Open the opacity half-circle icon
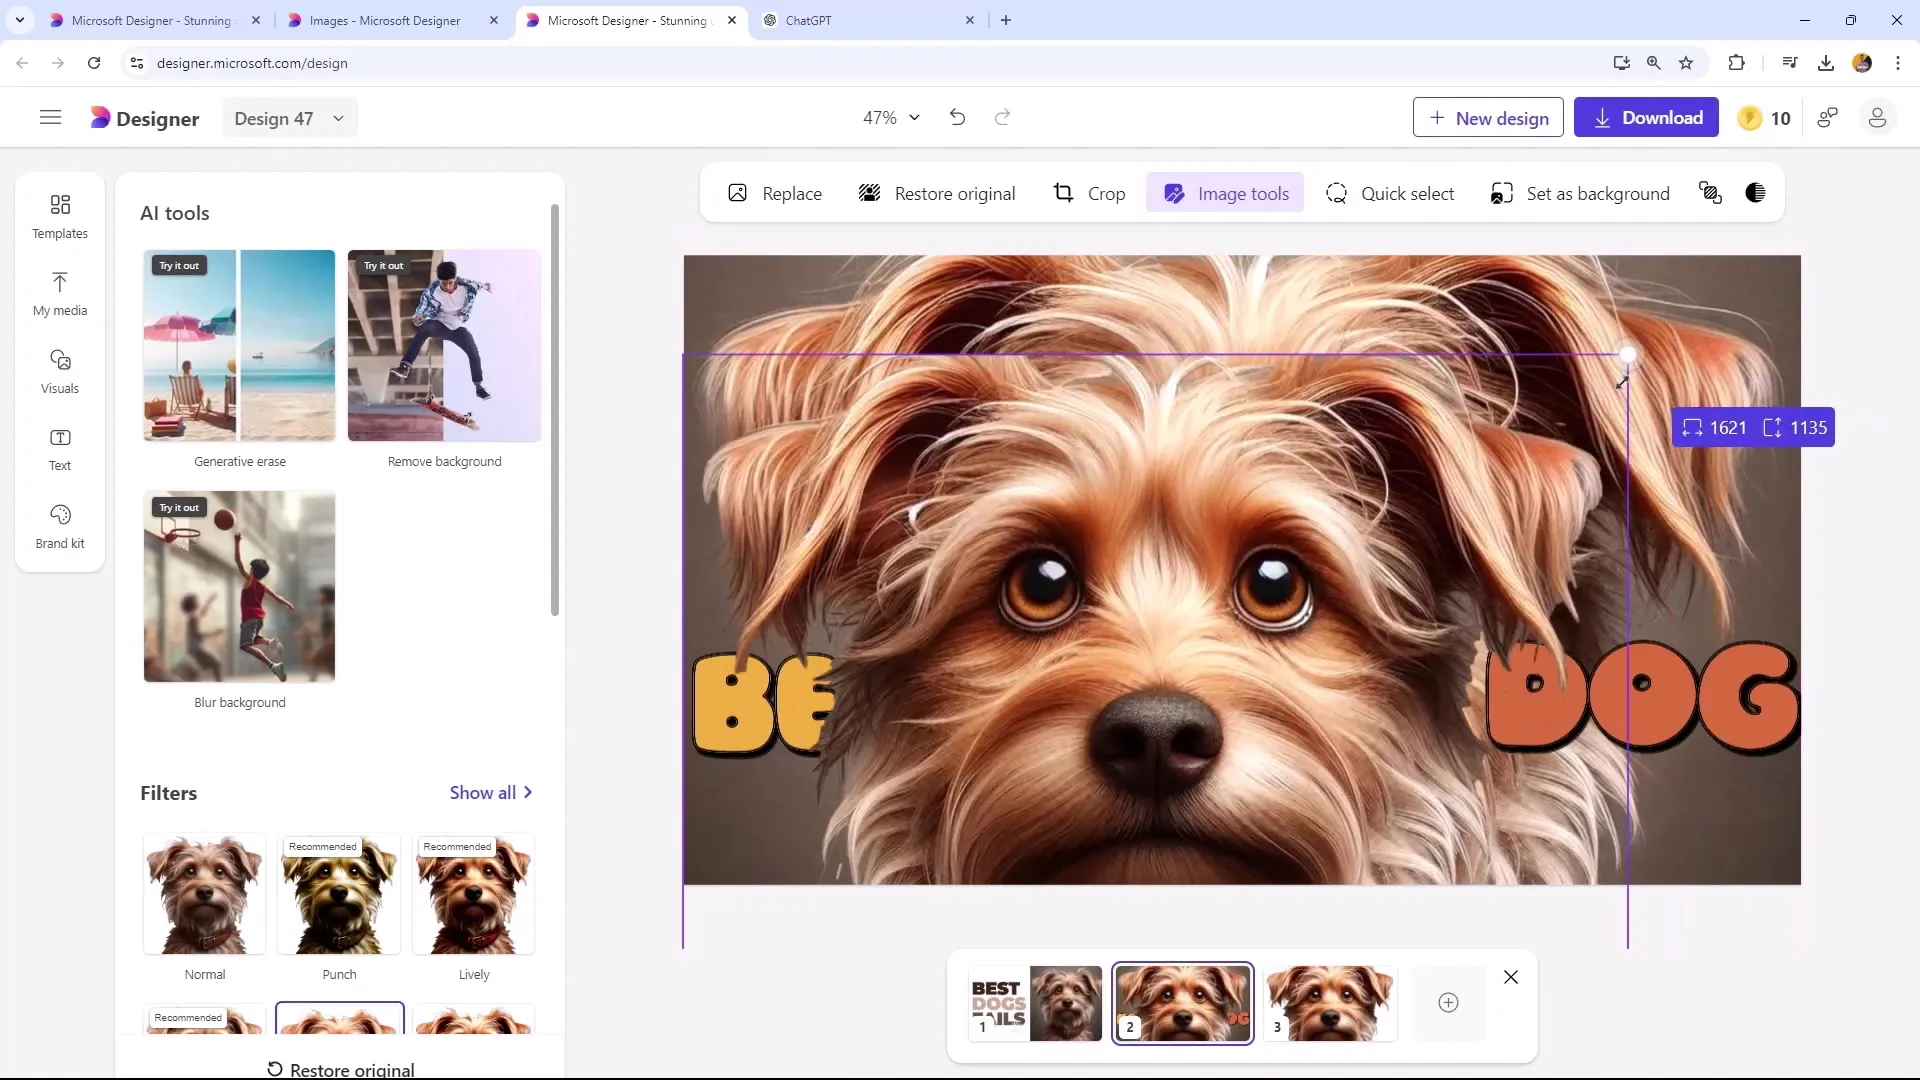 [1755, 193]
